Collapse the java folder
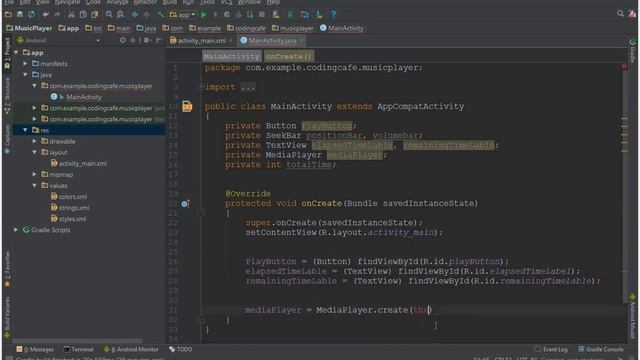640x360 pixels. 25,75
